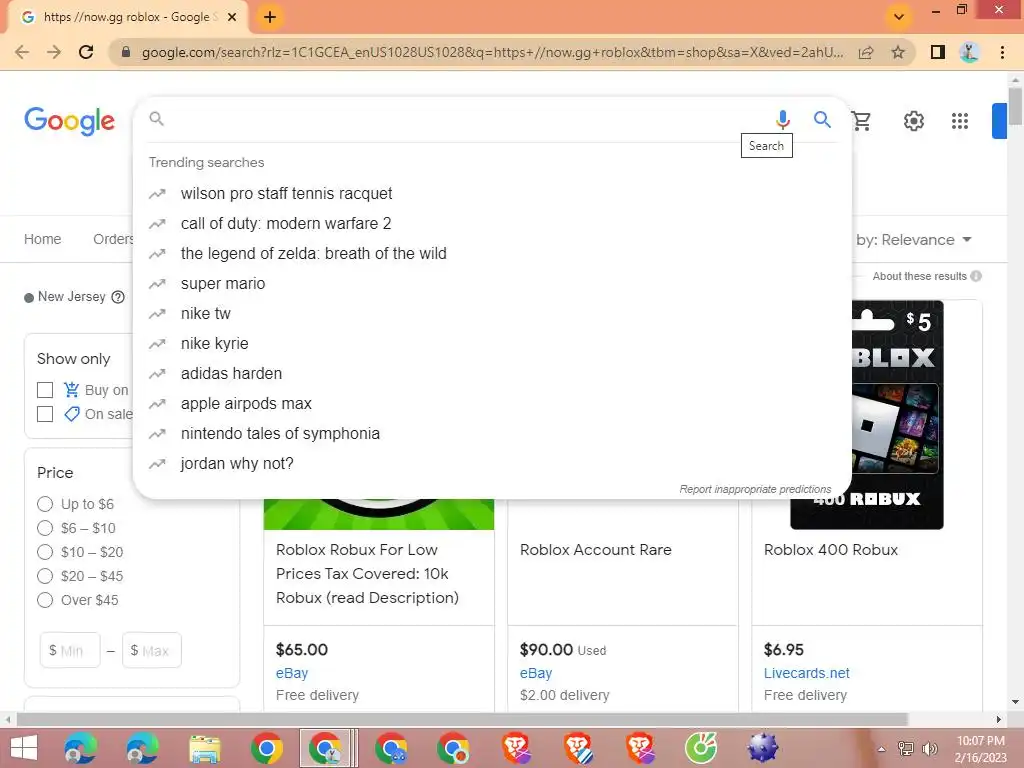Open the New Jersey location help icon
Image resolution: width=1024 pixels, height=768 pixels.
pos(118,297)
